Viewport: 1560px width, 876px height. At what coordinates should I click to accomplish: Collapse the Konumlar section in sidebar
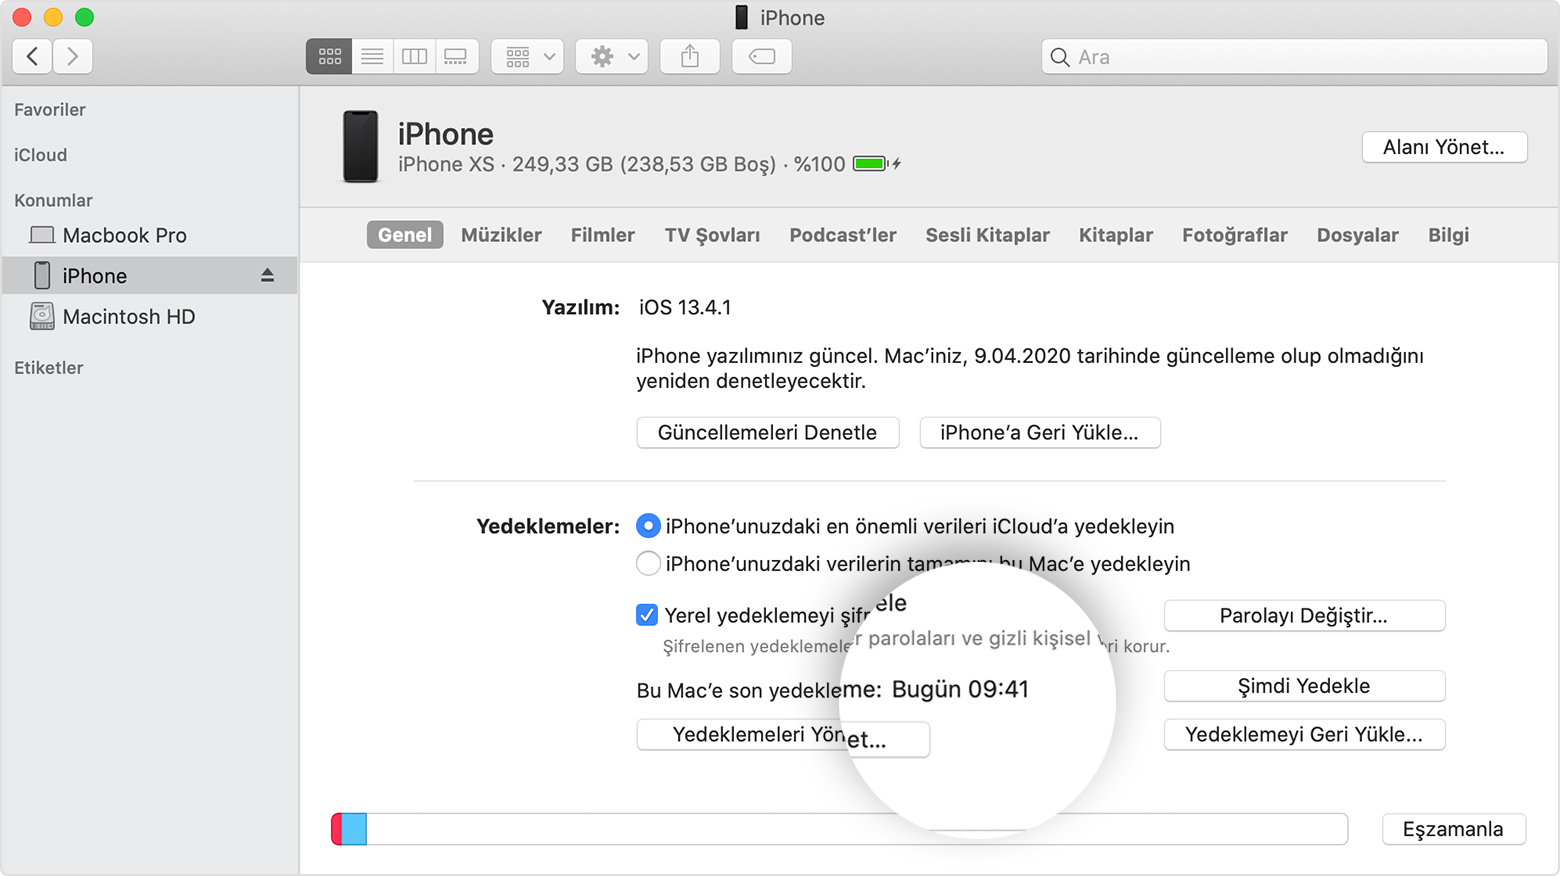(x=53, y=200)
